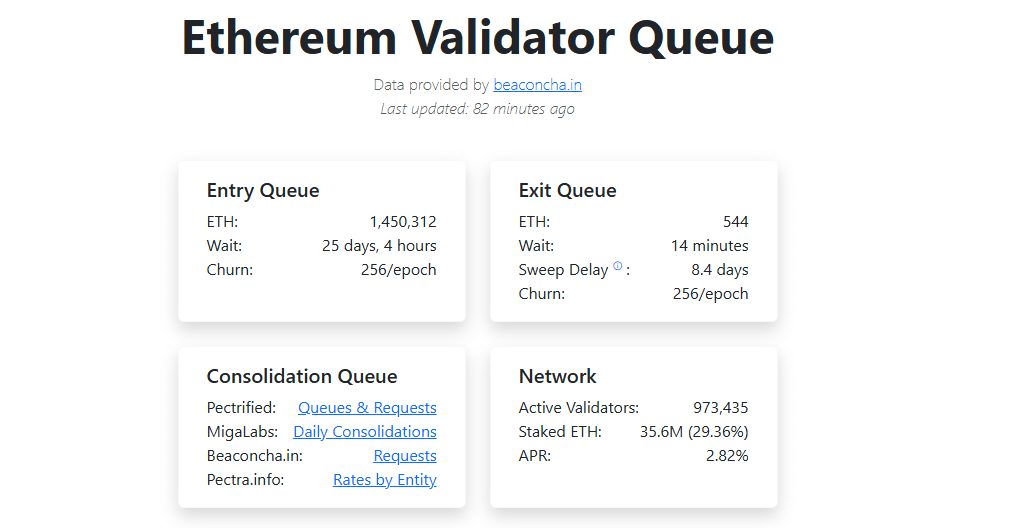
Task: Click the Consolidation Queue card heading
Action: click(x=302, y=376)
